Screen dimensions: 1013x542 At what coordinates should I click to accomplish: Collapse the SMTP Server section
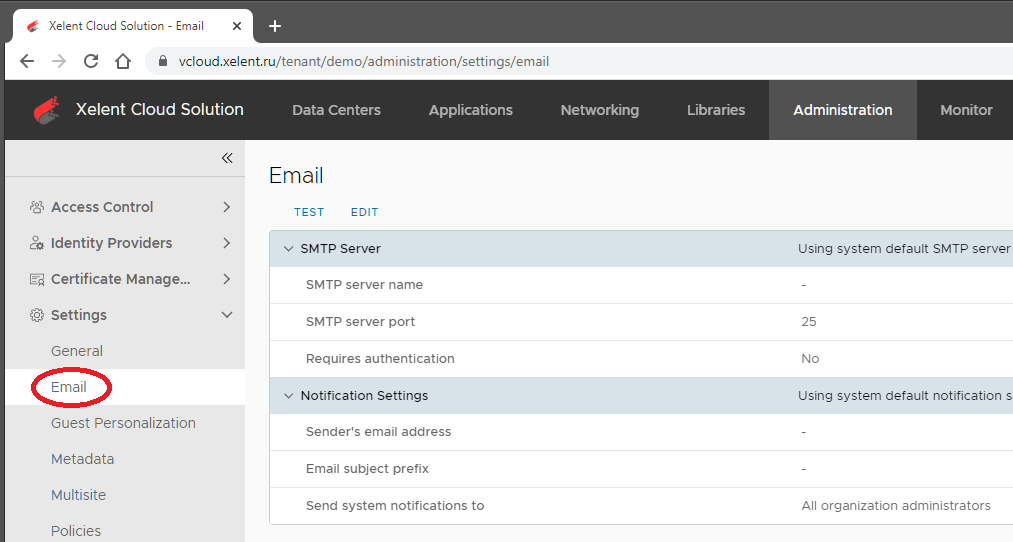click(x=288, y=249)
